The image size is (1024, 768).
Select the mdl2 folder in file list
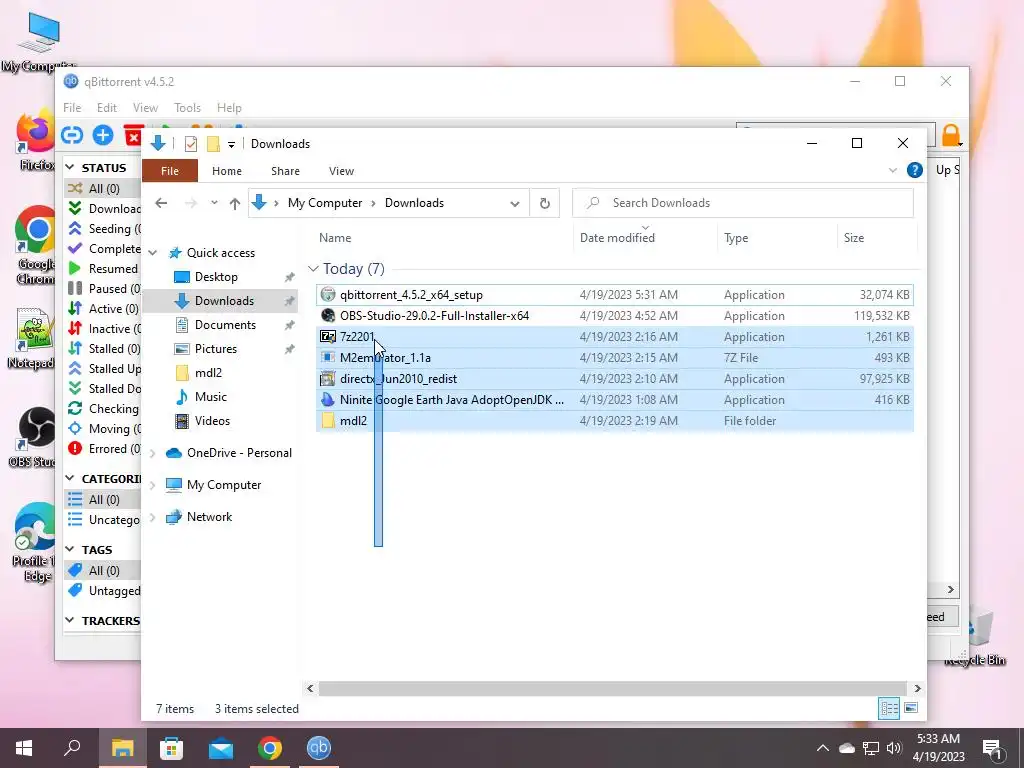click(x=615, y=421)
